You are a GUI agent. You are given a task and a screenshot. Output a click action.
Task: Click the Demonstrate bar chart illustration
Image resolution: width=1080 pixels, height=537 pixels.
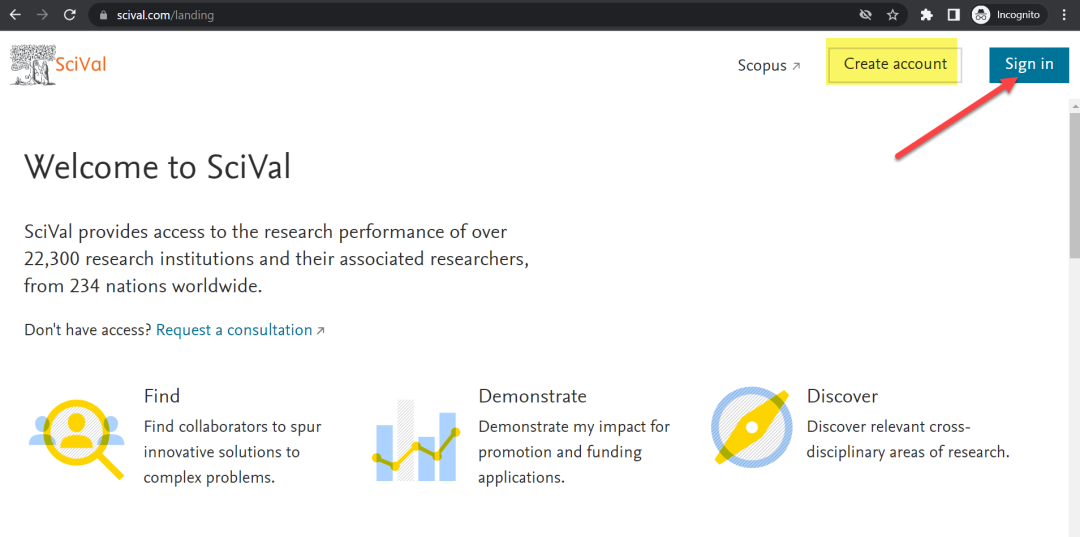click(416, 441)
